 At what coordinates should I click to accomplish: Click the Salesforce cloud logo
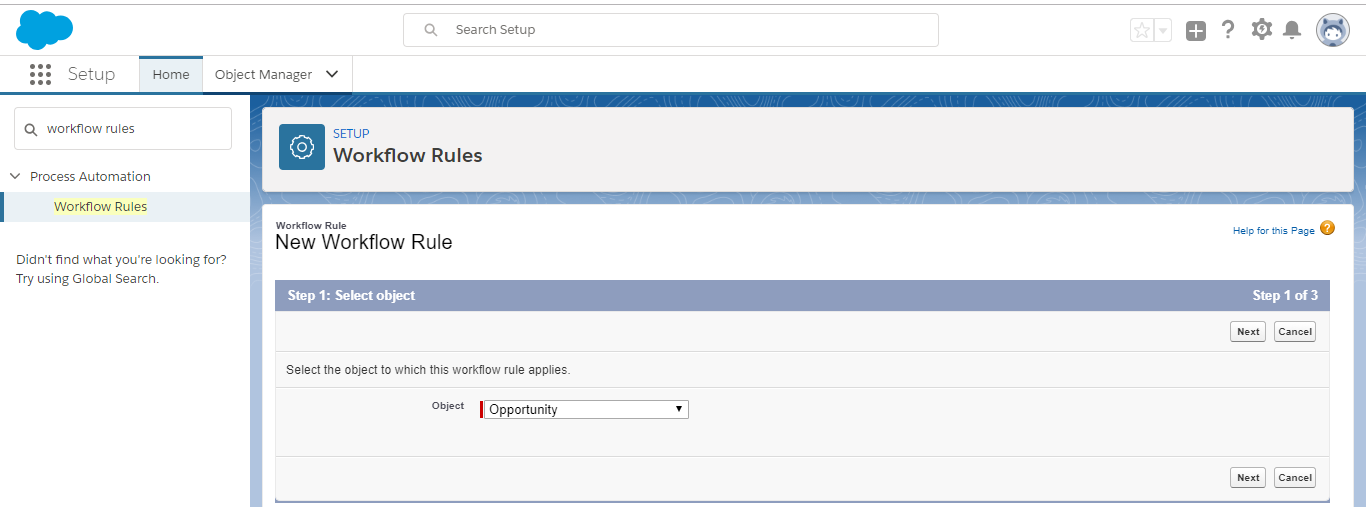[44, 29]
